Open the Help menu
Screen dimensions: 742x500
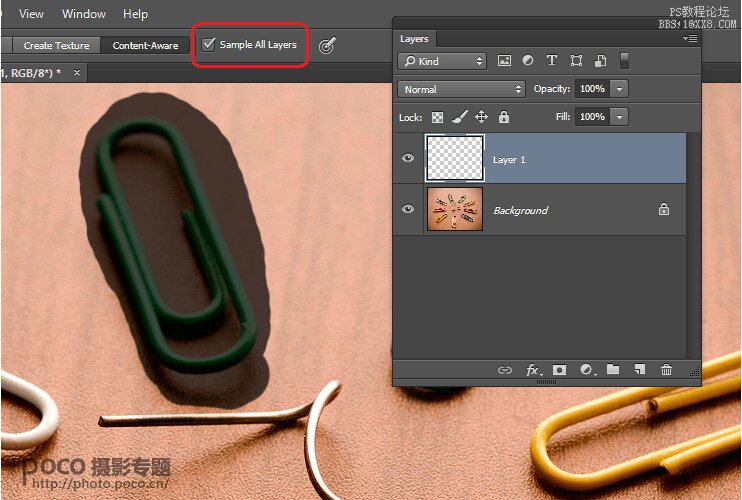click(x=135, y=14)
